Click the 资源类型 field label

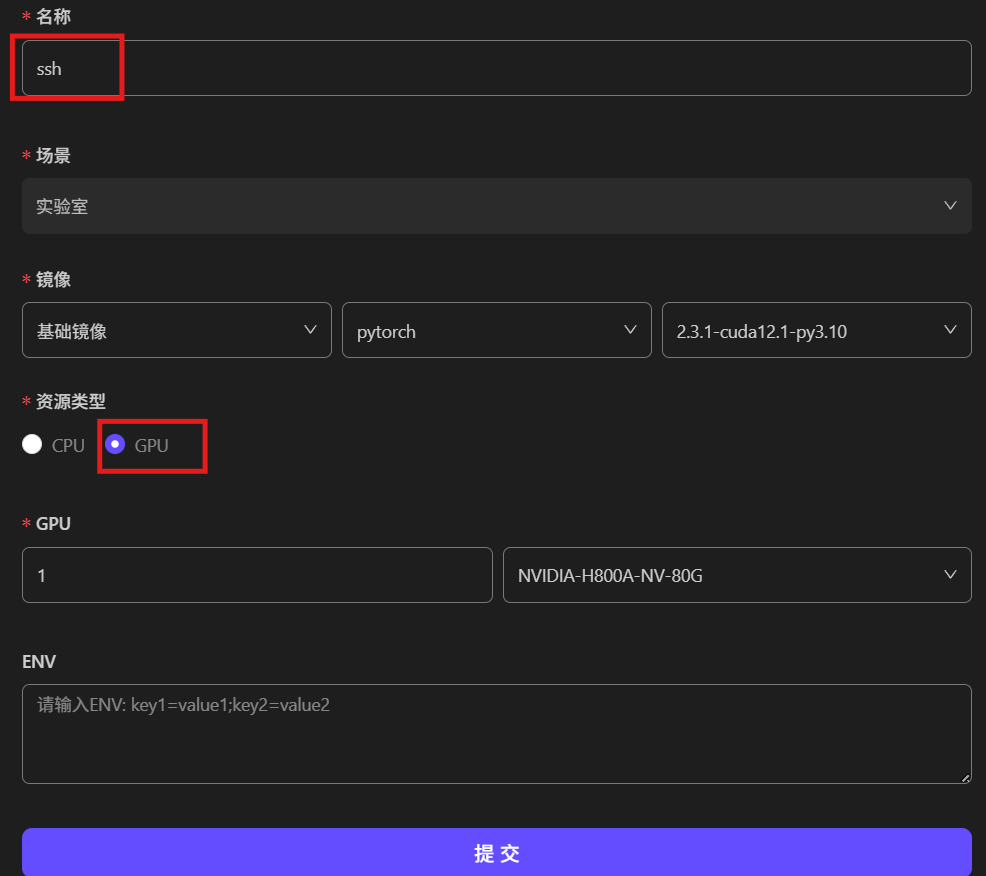[x=70, y=401]
